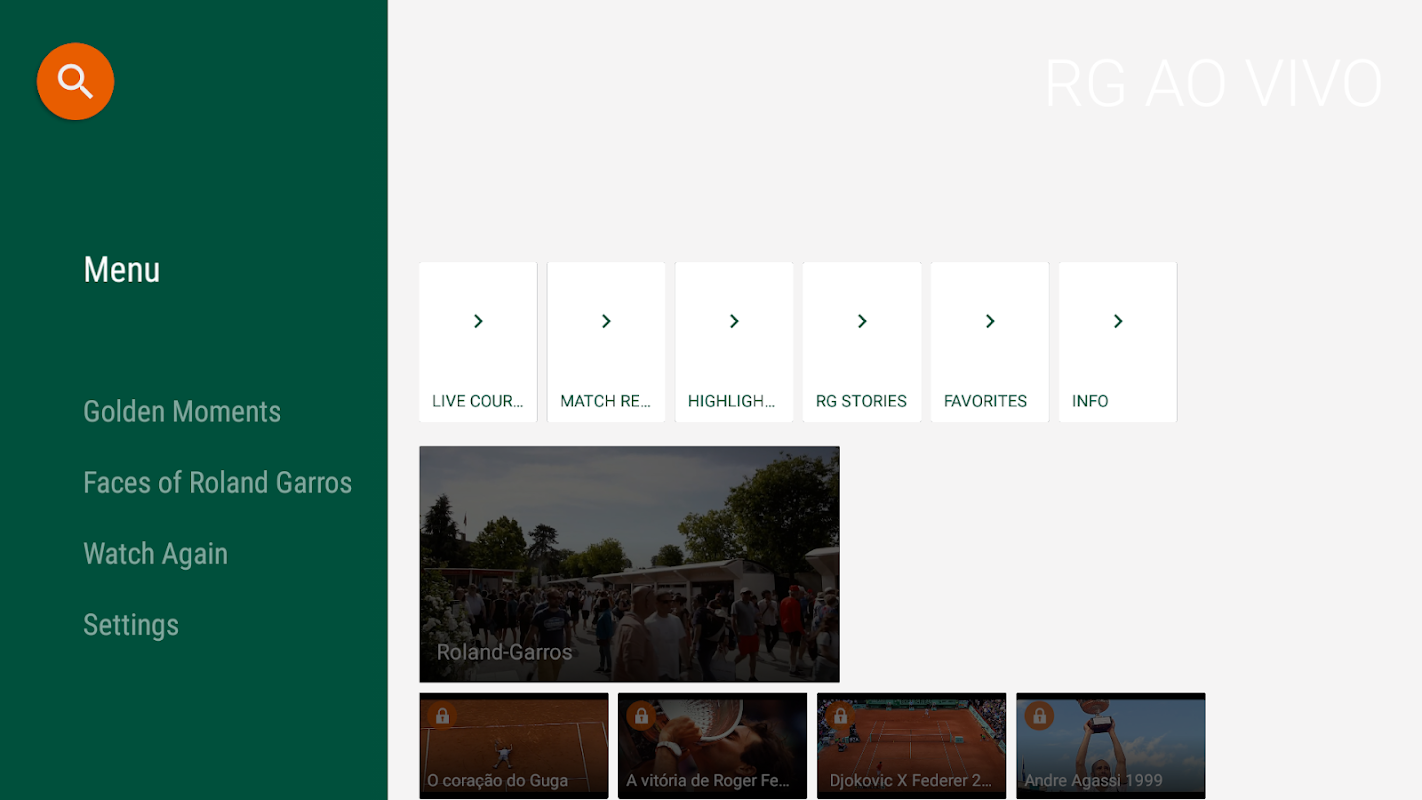Click lock icon on Andre Agassi 1999 video

(1039, 716)
